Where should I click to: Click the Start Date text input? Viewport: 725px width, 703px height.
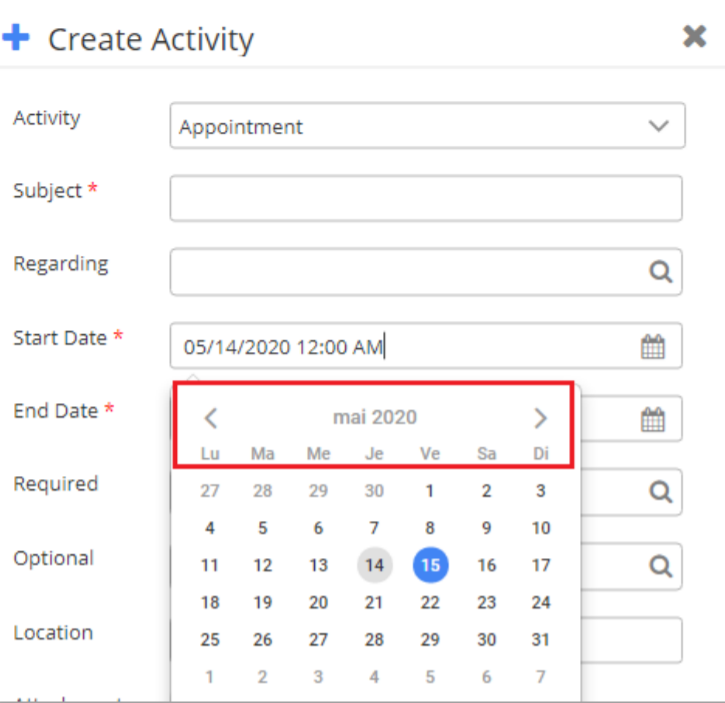(x=400, y=347)
